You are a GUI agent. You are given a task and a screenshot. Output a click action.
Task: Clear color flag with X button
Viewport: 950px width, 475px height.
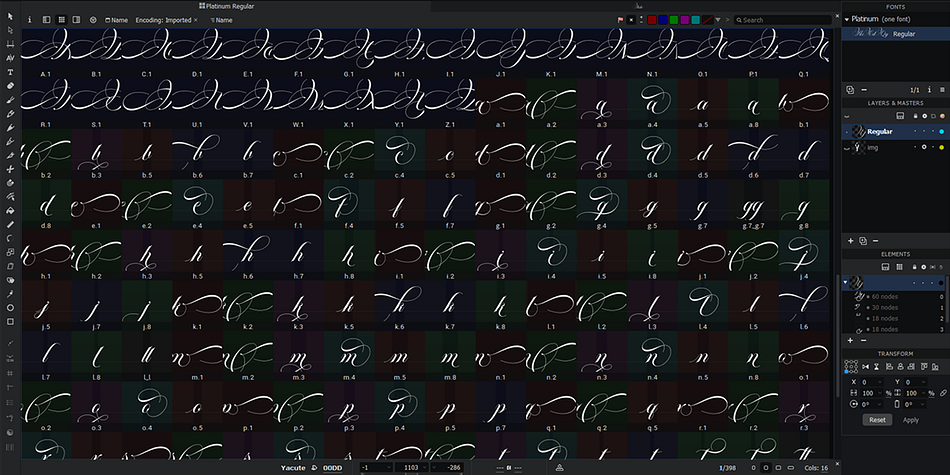[631, 20]
